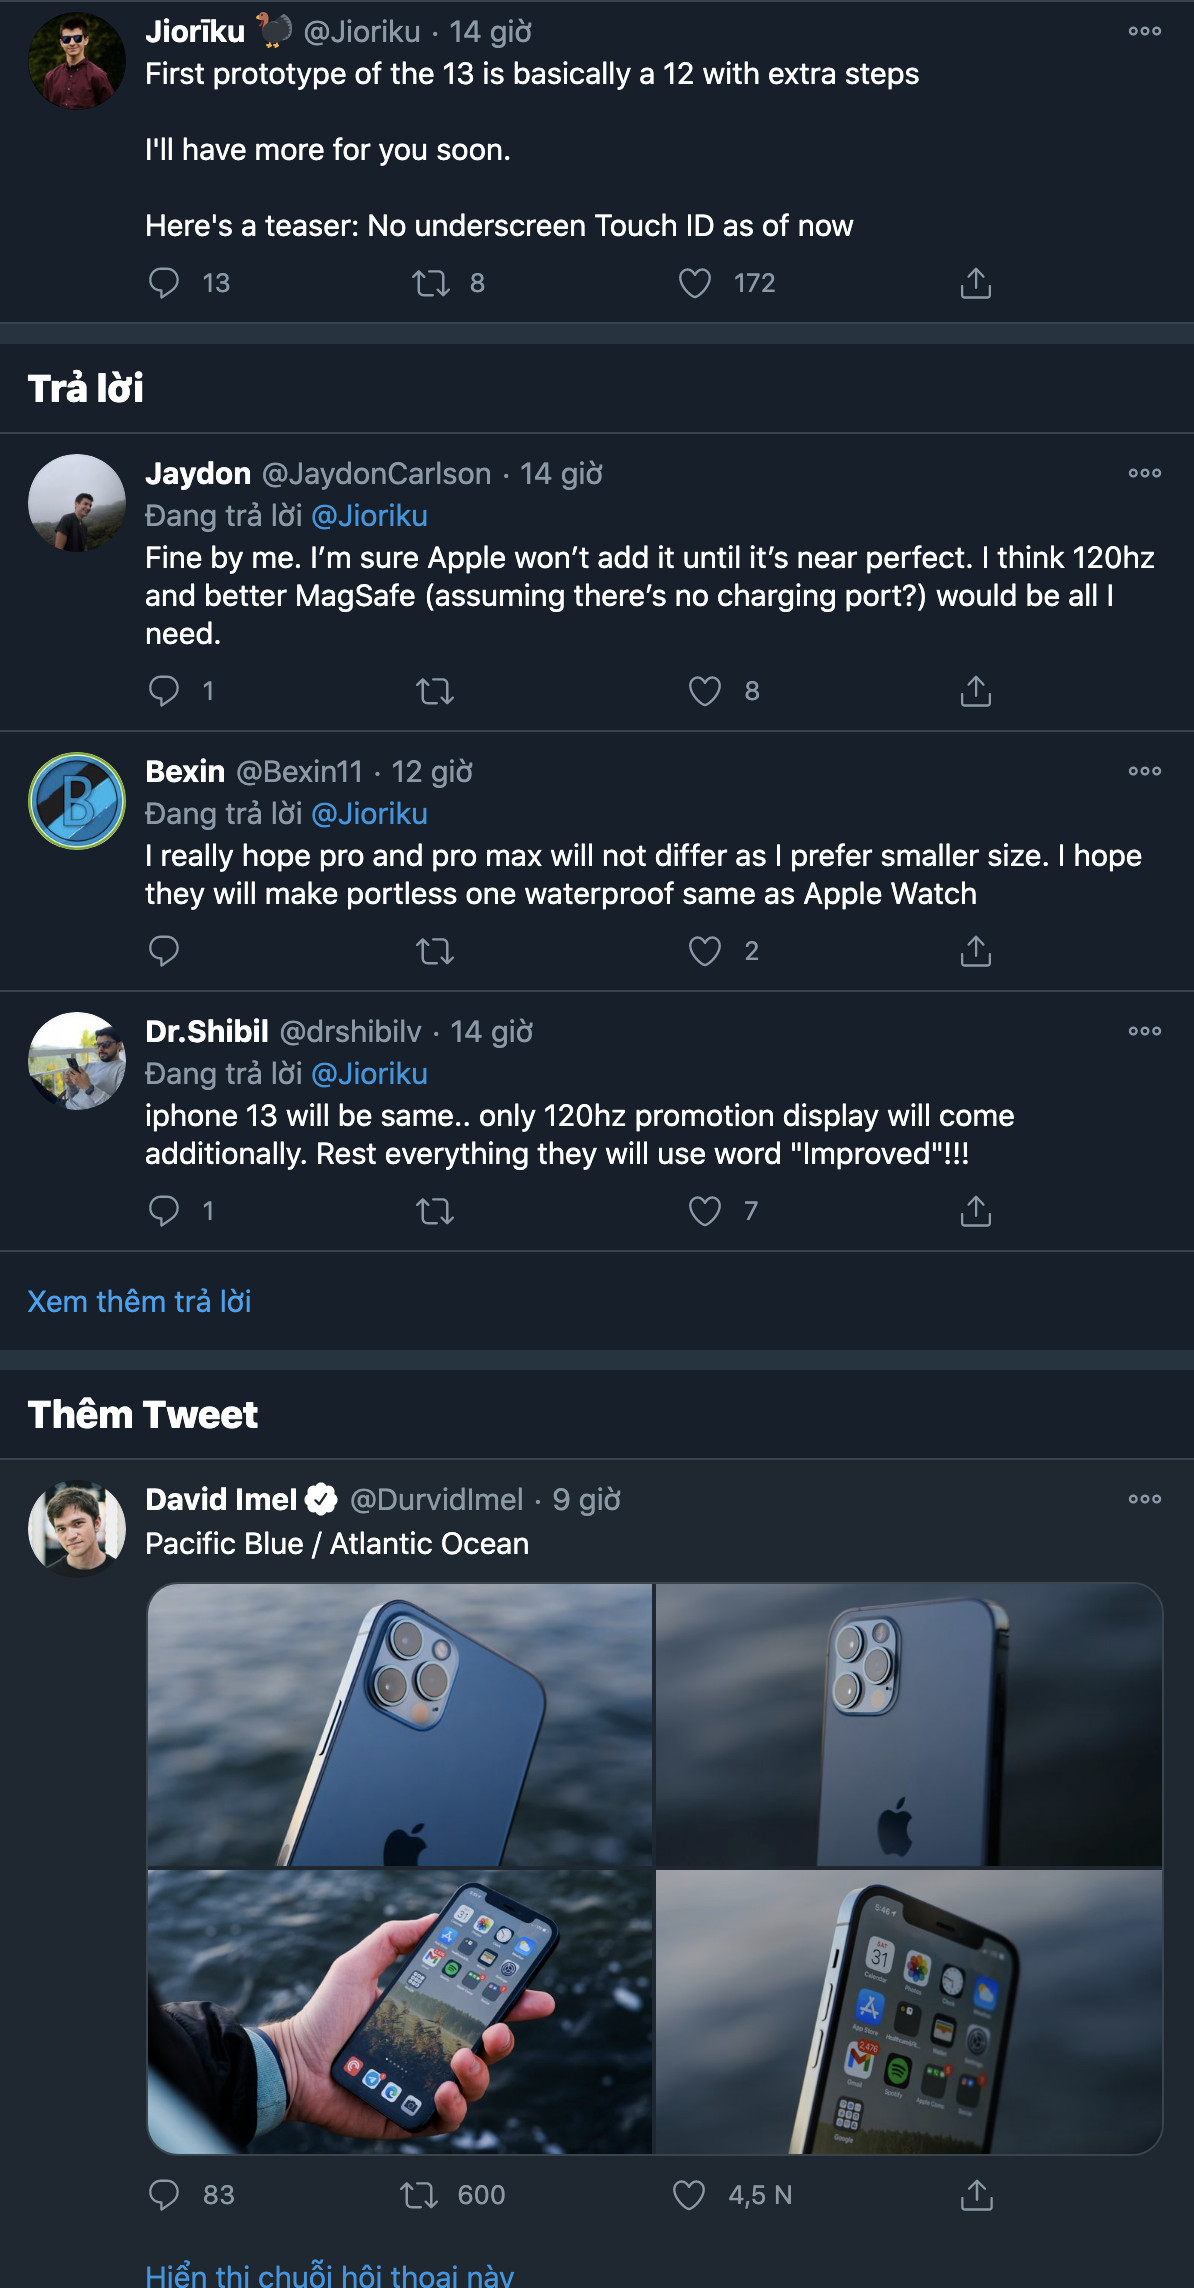Retweet Jioriku's tweet with 8 retweets

431,284
